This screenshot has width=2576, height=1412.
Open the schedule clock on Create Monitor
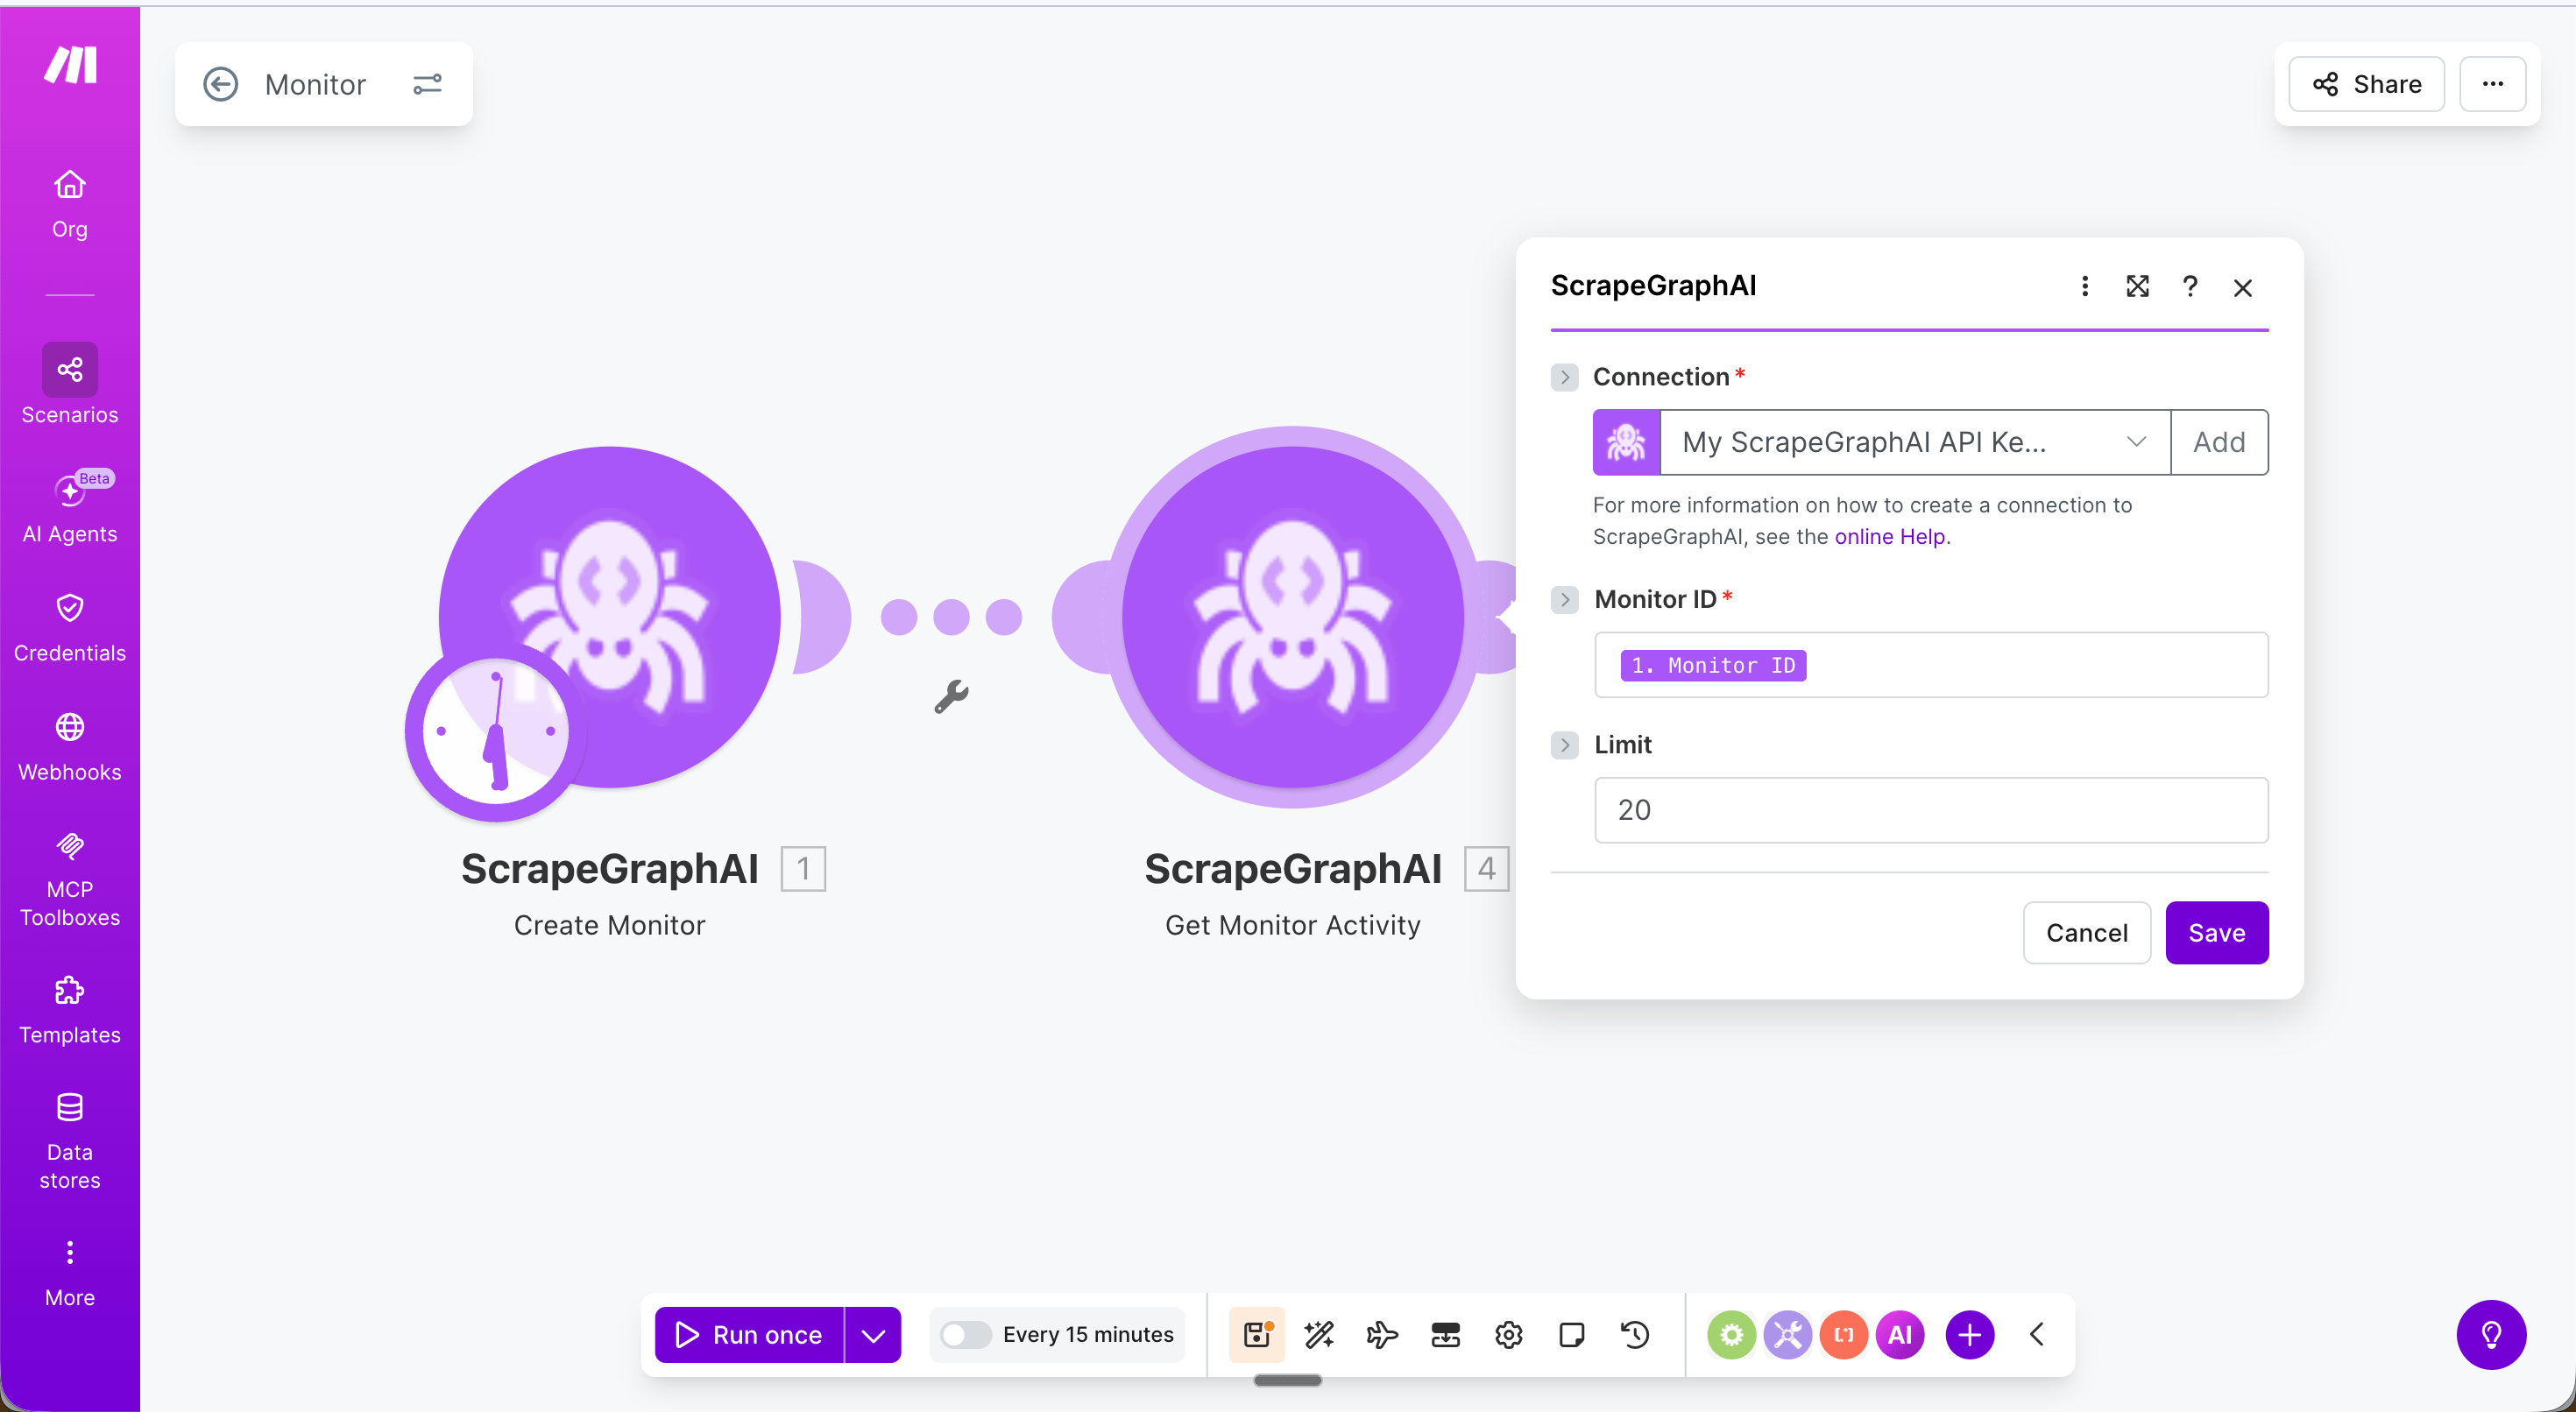495,731
